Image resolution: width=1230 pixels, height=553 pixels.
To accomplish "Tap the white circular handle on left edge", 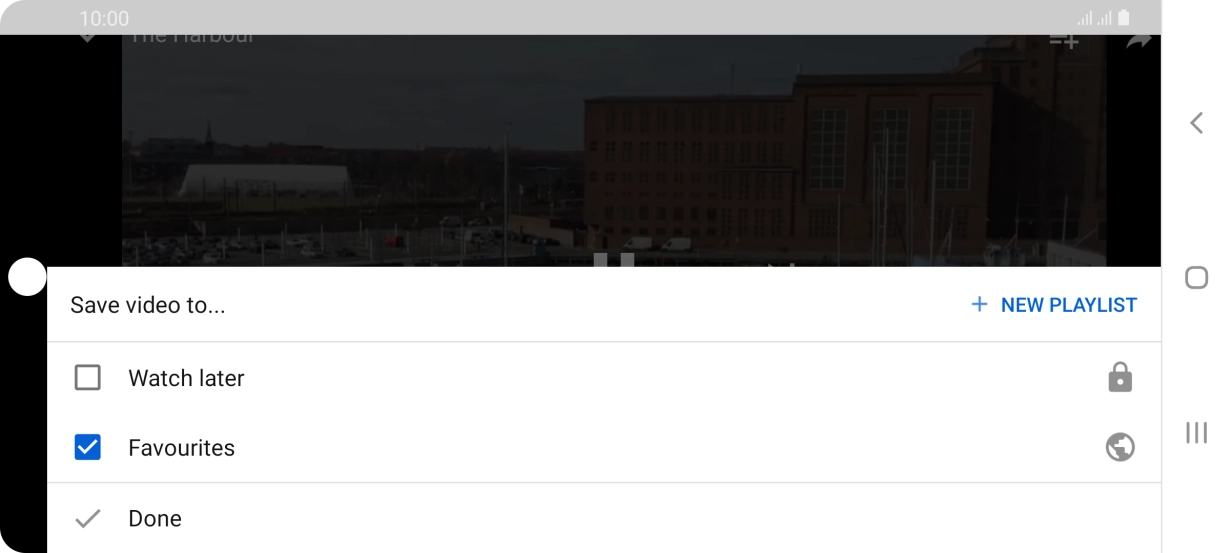I will pos(27,277).
